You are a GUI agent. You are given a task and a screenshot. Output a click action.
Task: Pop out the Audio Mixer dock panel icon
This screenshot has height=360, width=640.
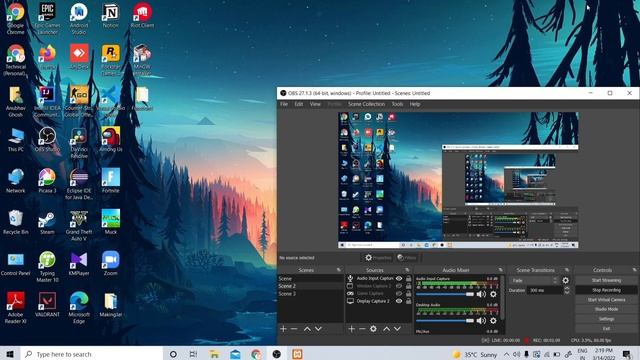[500, 270]
